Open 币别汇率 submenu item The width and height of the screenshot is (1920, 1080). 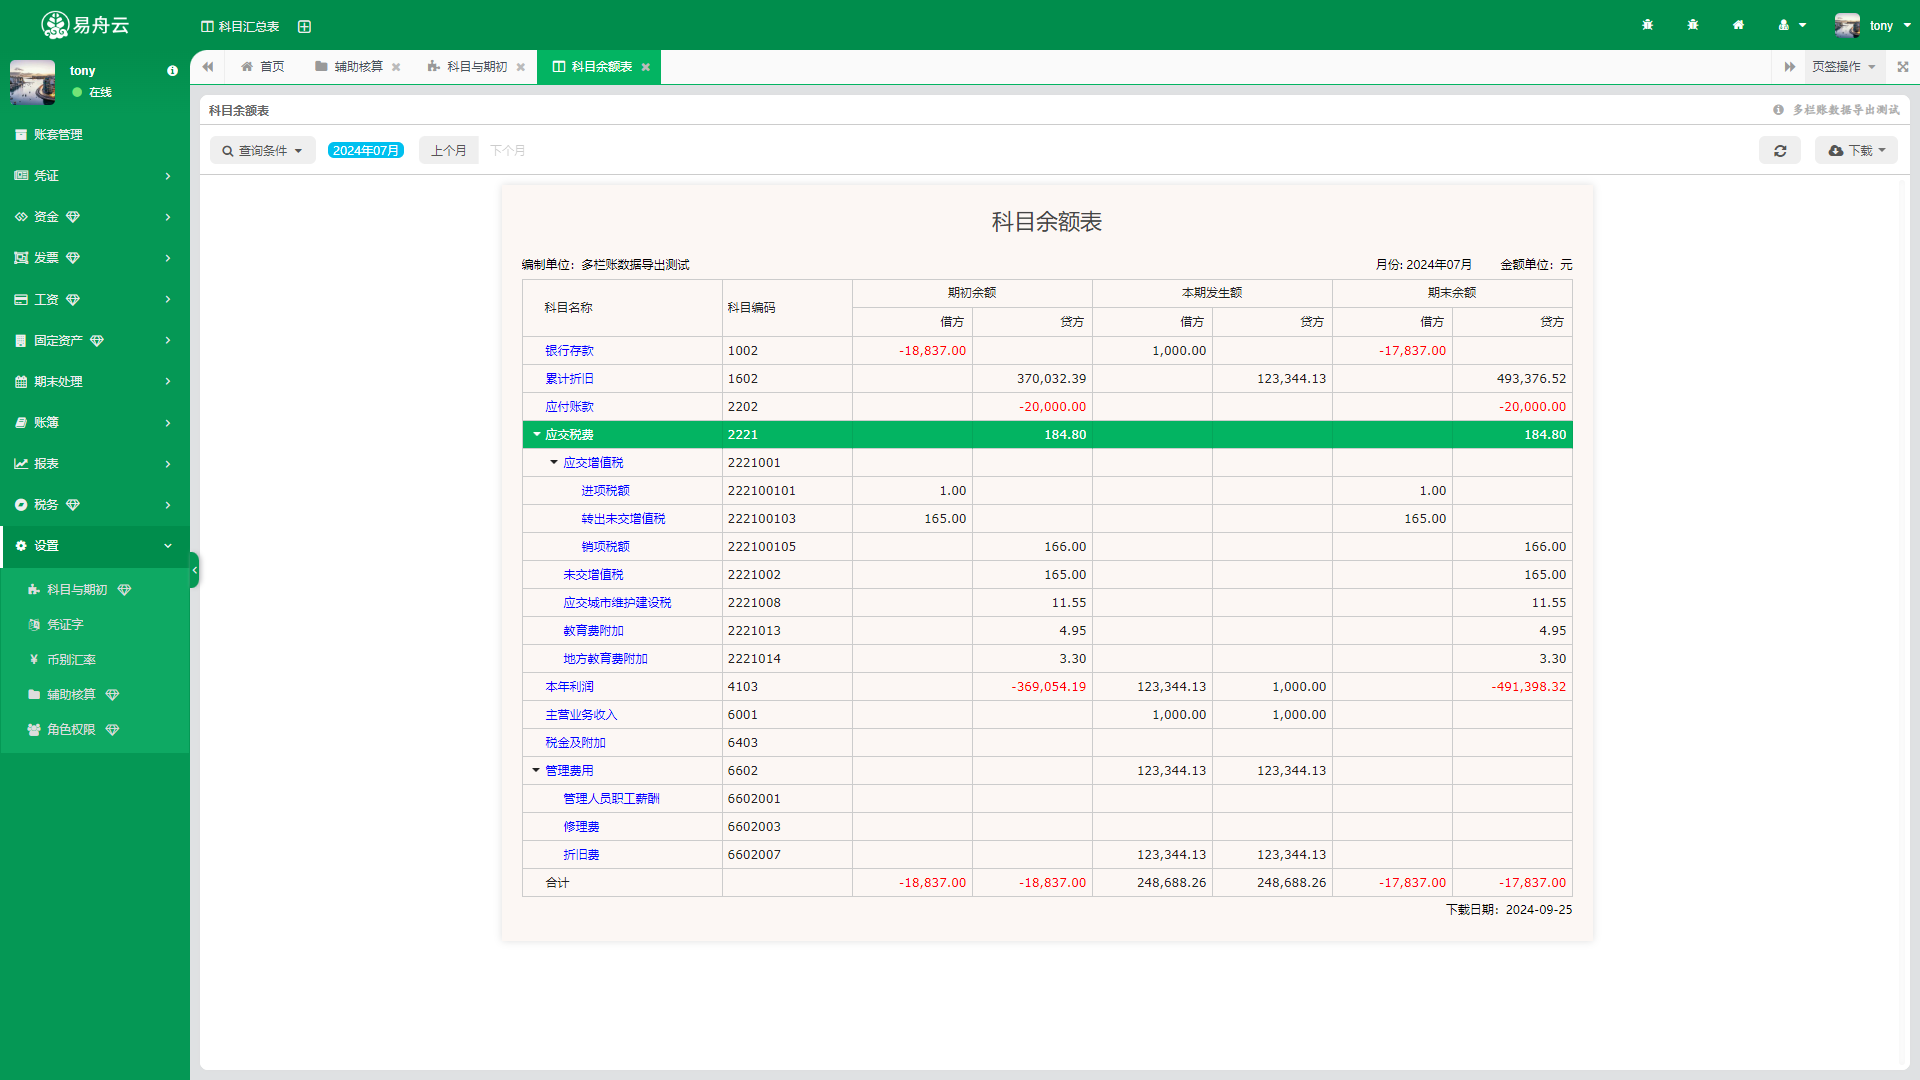[95, 659]
